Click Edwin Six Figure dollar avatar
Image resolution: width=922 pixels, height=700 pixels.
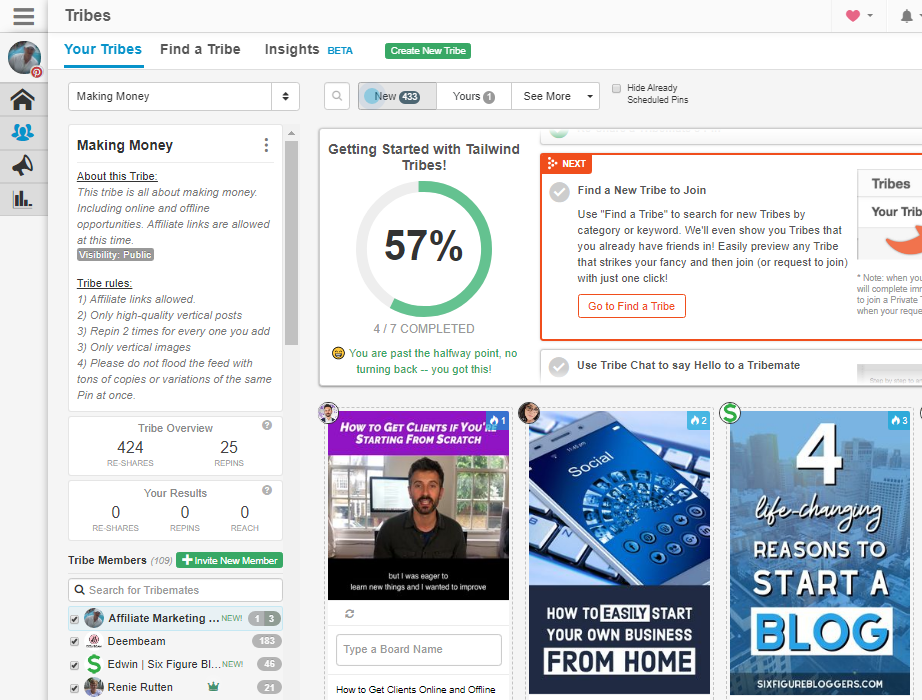94,664
